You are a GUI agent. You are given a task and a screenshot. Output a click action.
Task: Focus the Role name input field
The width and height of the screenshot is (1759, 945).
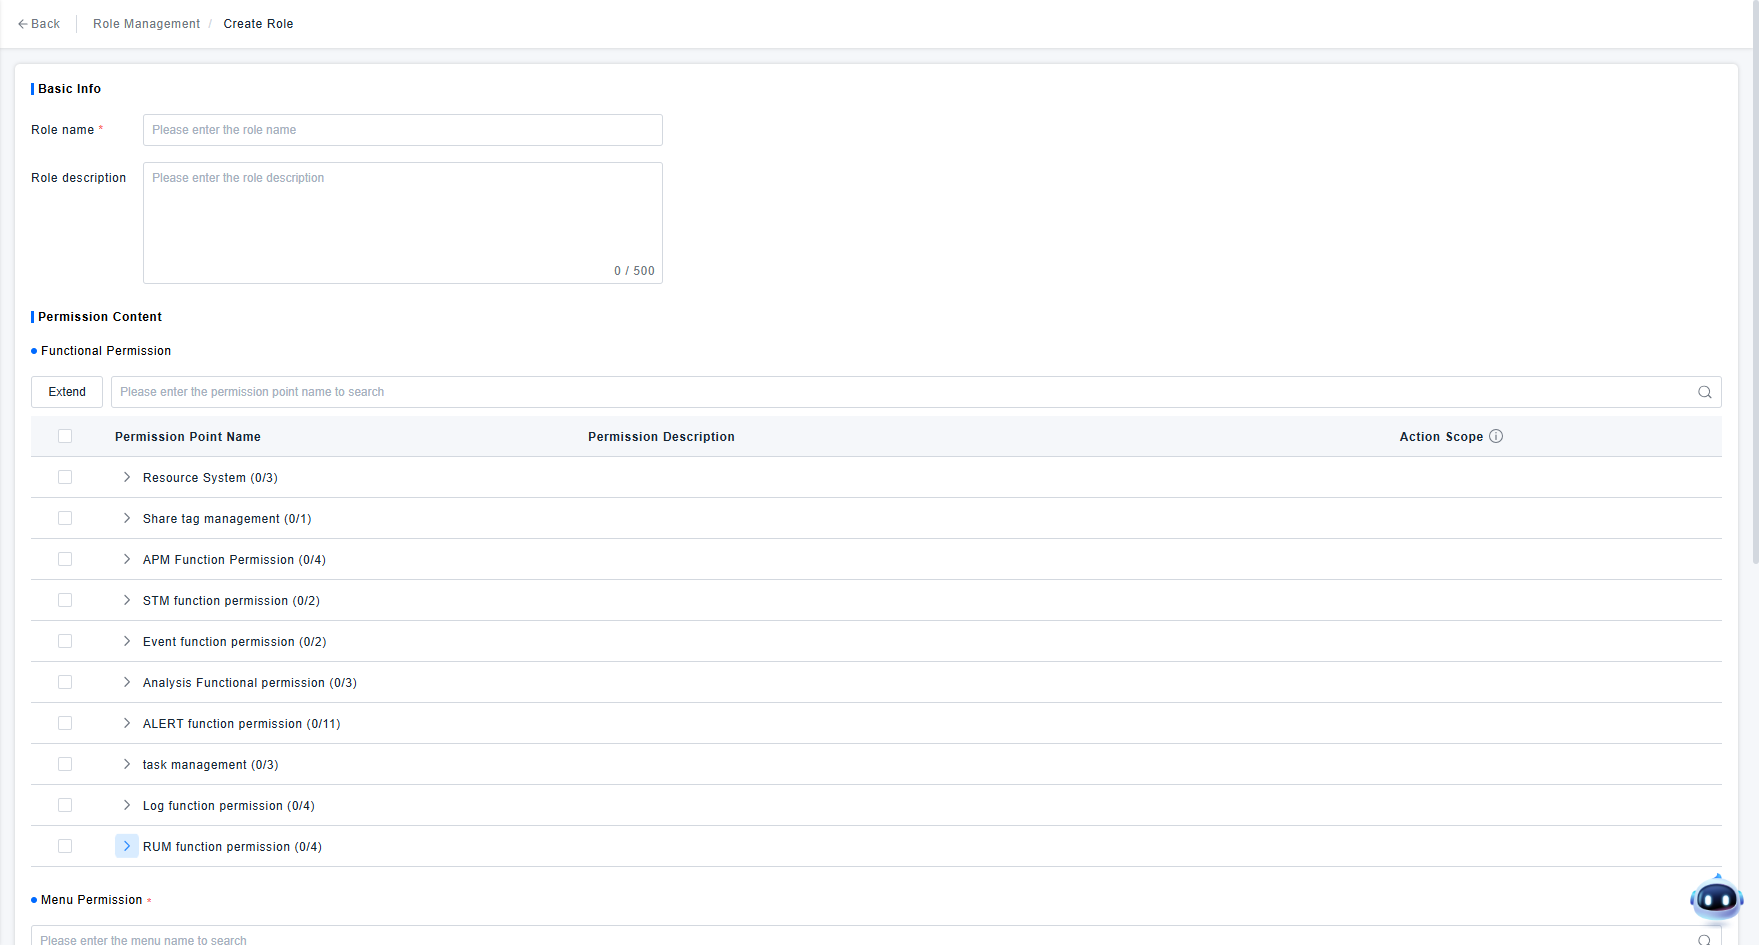coord(402,130)
